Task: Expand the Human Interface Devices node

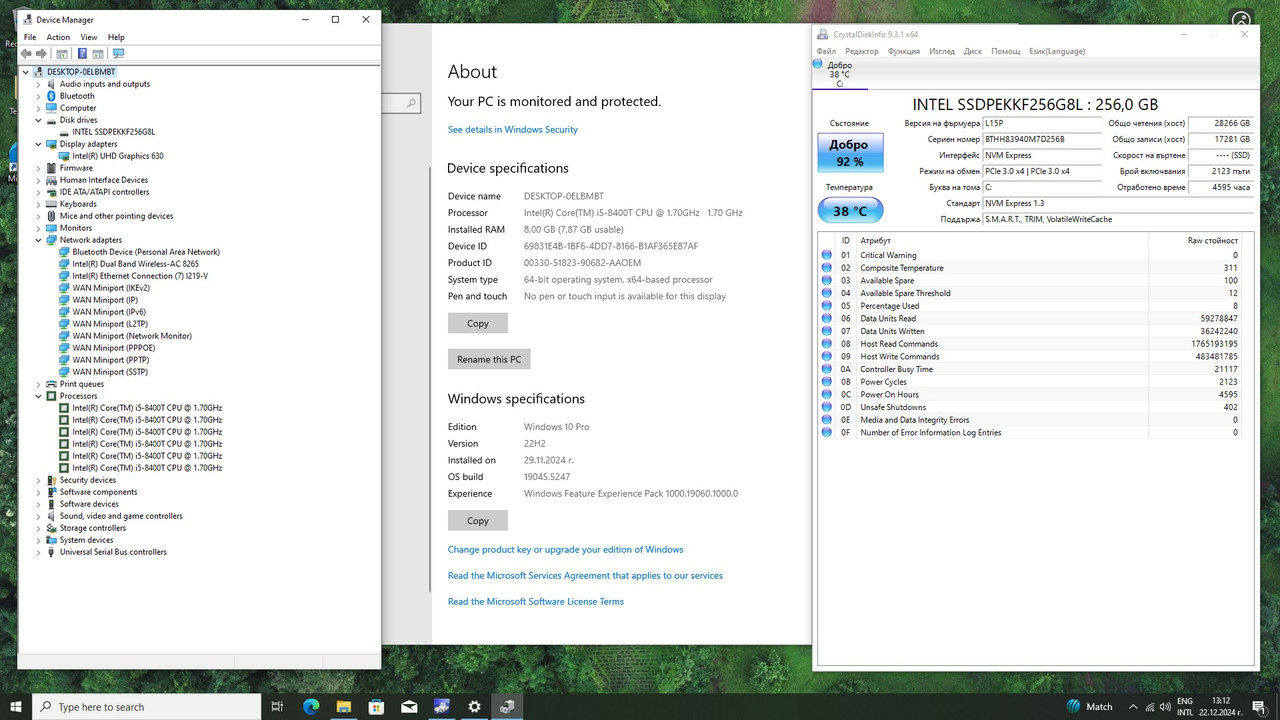Action: [39, 180]
